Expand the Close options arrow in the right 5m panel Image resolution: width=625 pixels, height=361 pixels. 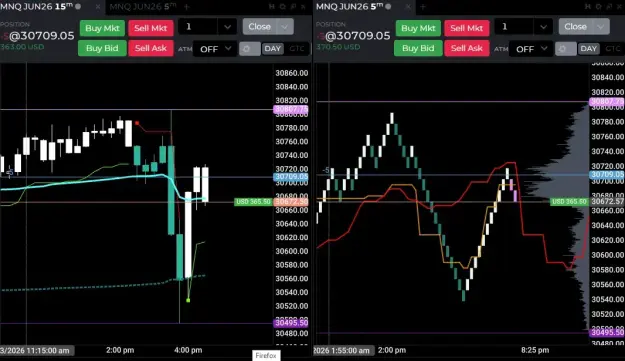point(601,27)
